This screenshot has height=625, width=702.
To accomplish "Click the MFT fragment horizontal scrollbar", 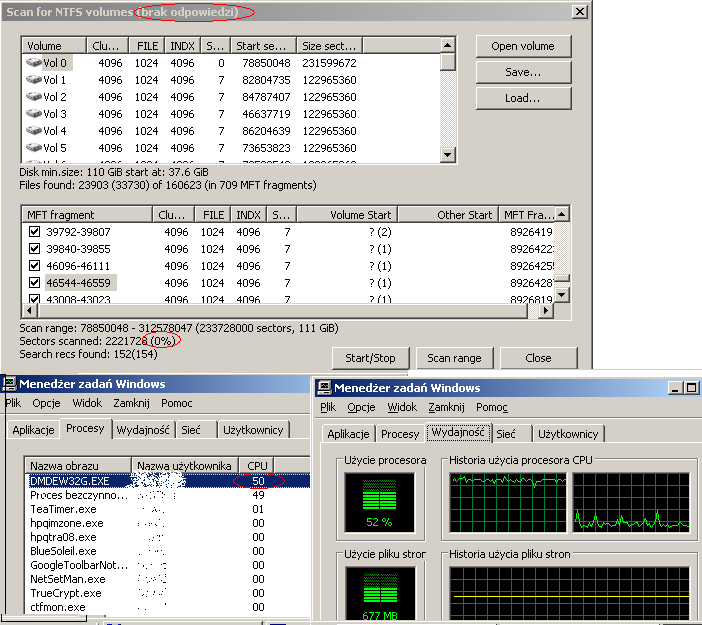I will [280, 312].
